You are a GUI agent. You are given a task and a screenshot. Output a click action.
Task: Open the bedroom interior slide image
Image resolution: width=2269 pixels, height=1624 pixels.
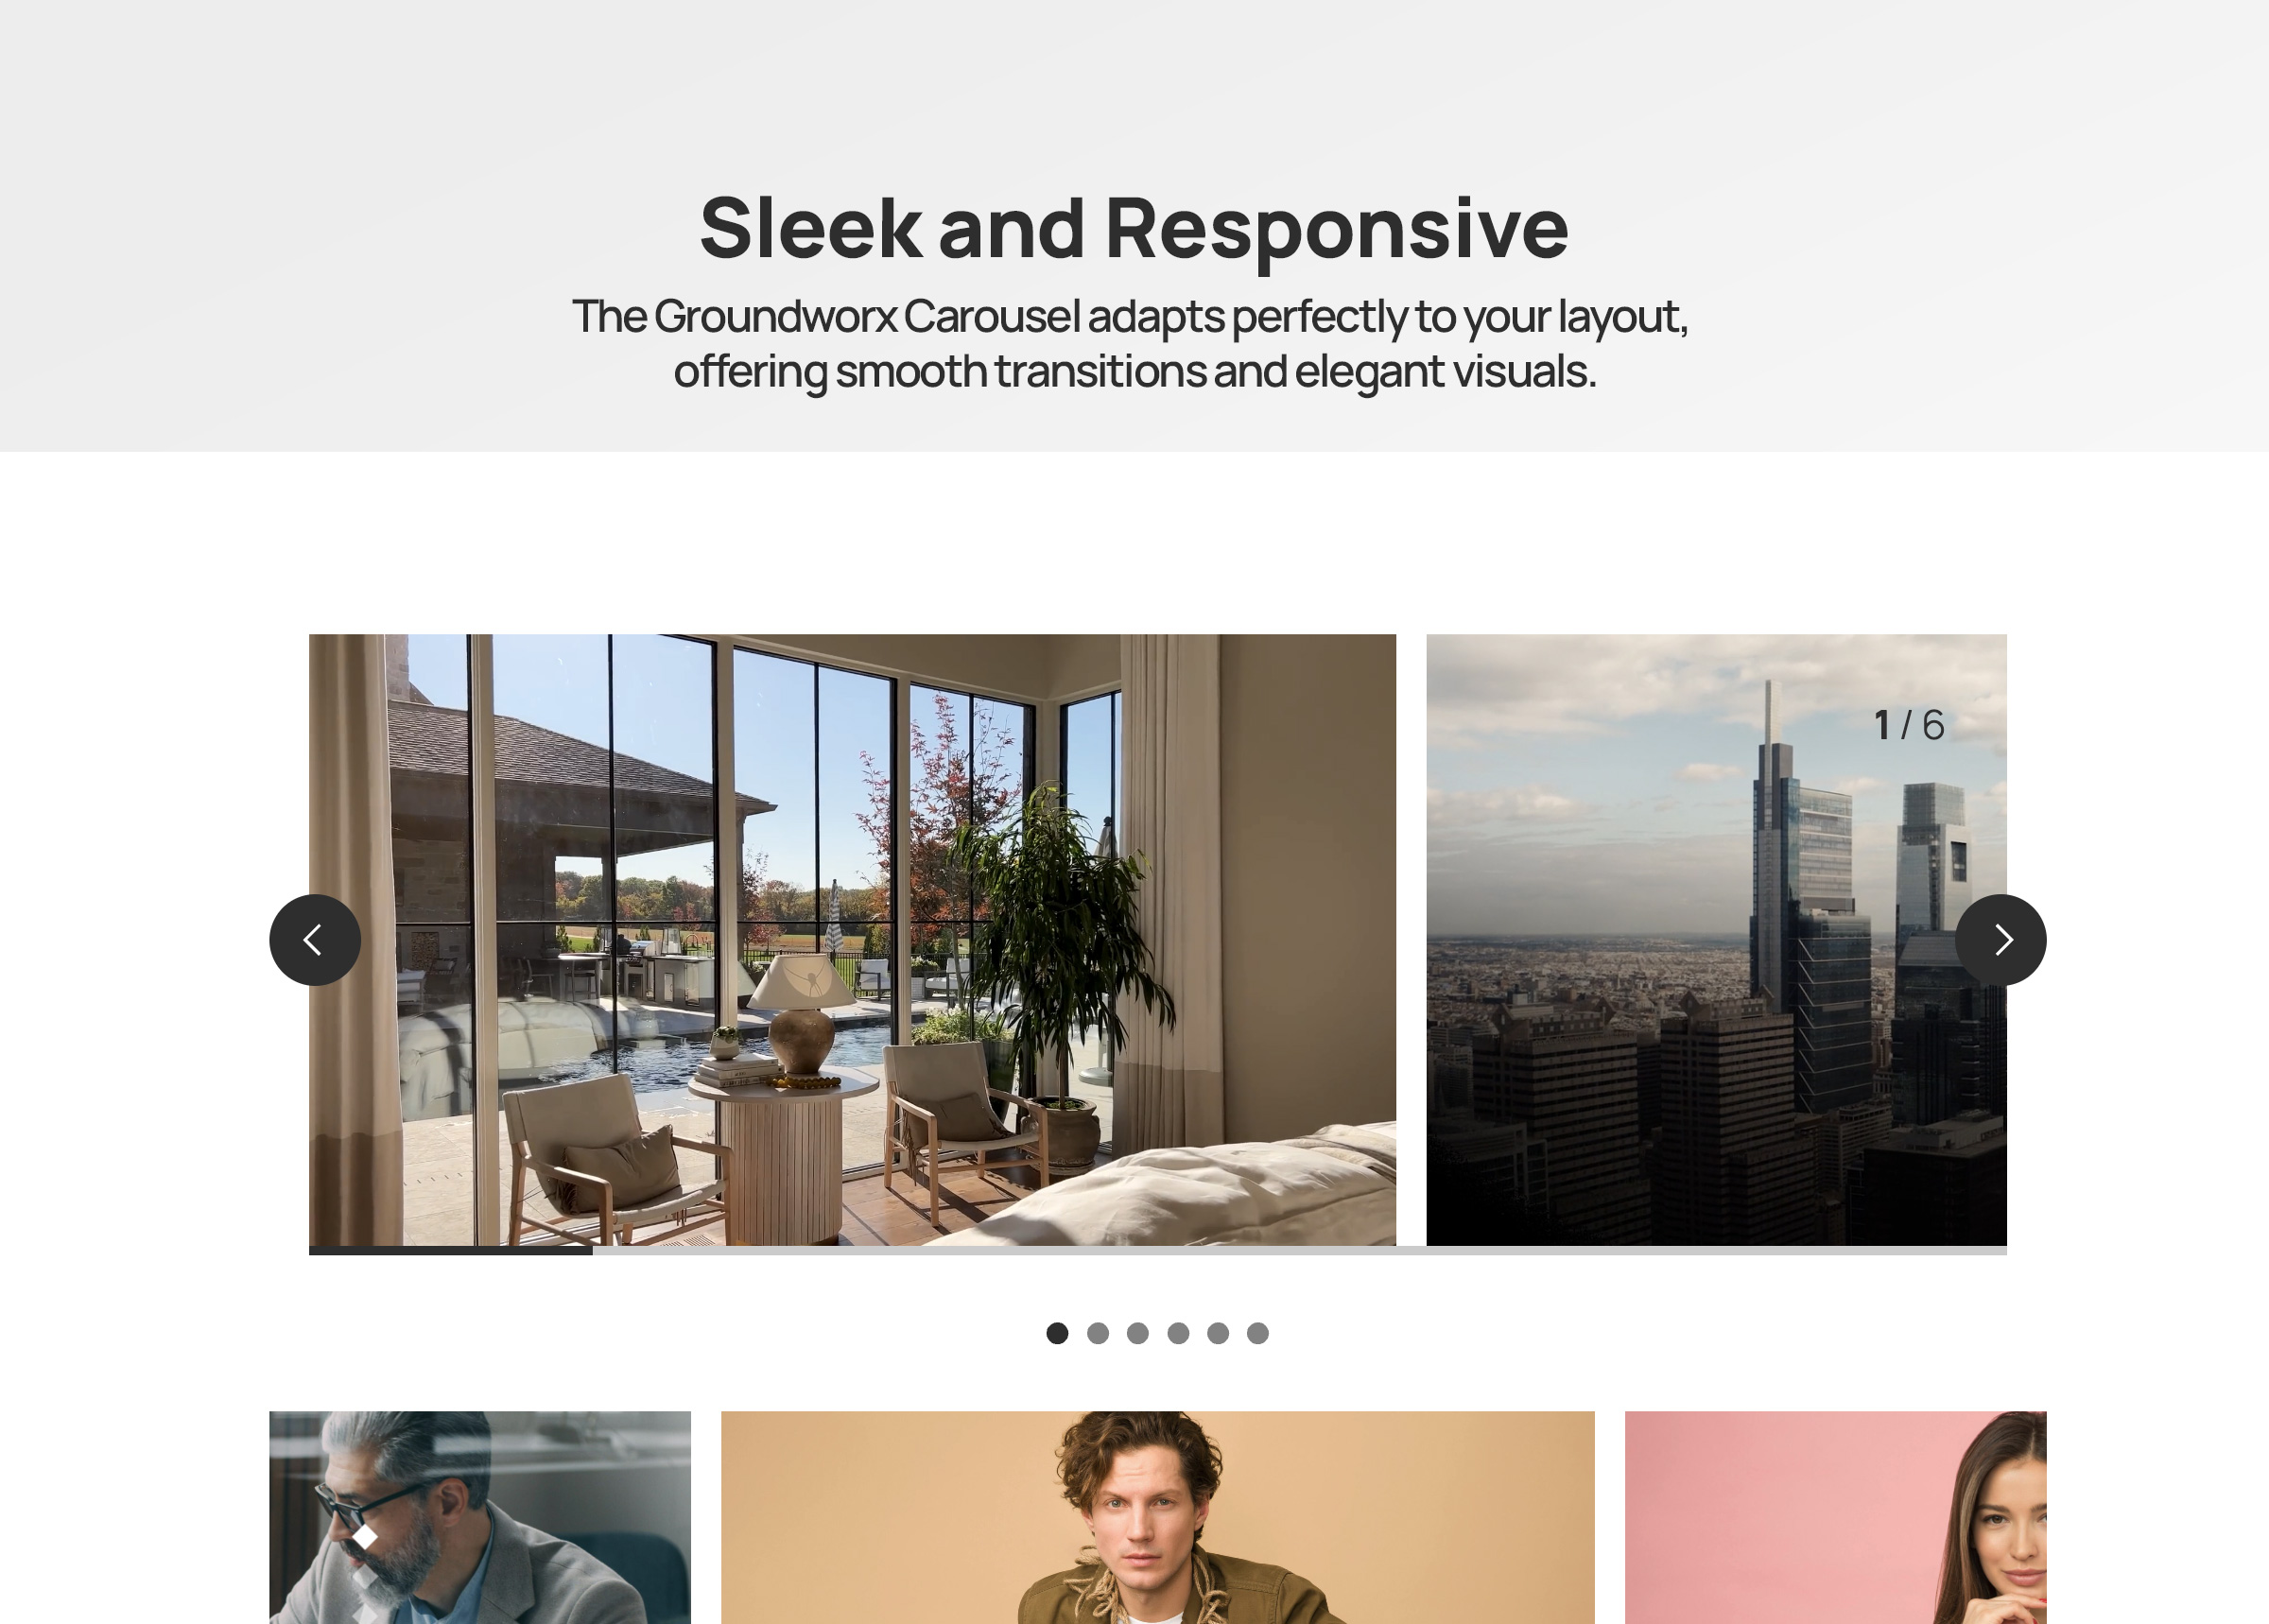click(852, 940)
